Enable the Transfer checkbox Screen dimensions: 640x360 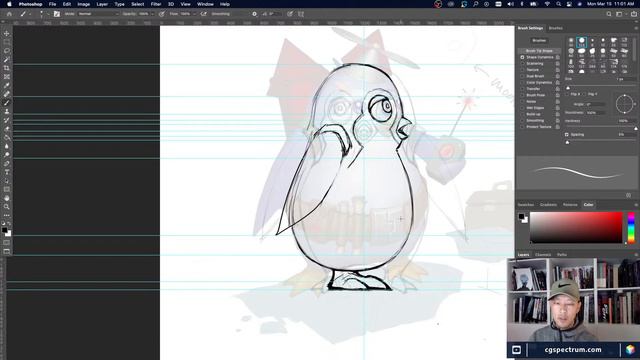(x=522, y=89)
